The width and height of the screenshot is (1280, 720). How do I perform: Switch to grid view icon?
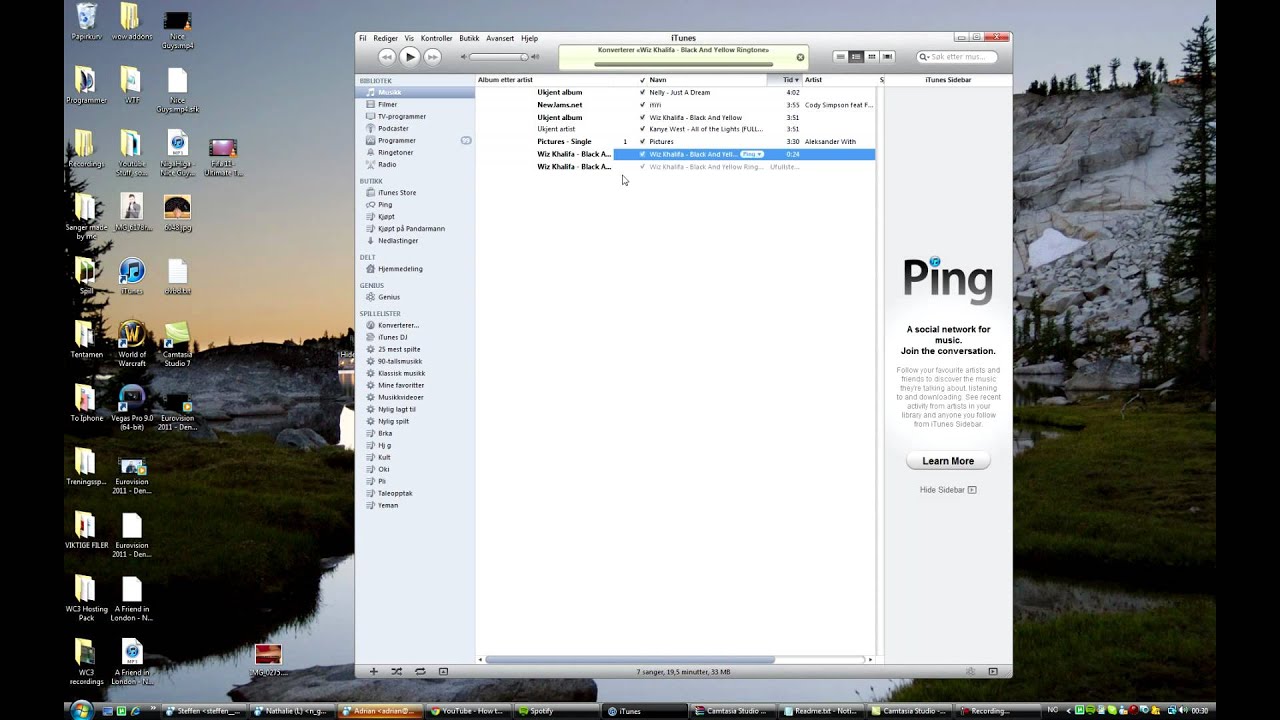pos(872,57)
